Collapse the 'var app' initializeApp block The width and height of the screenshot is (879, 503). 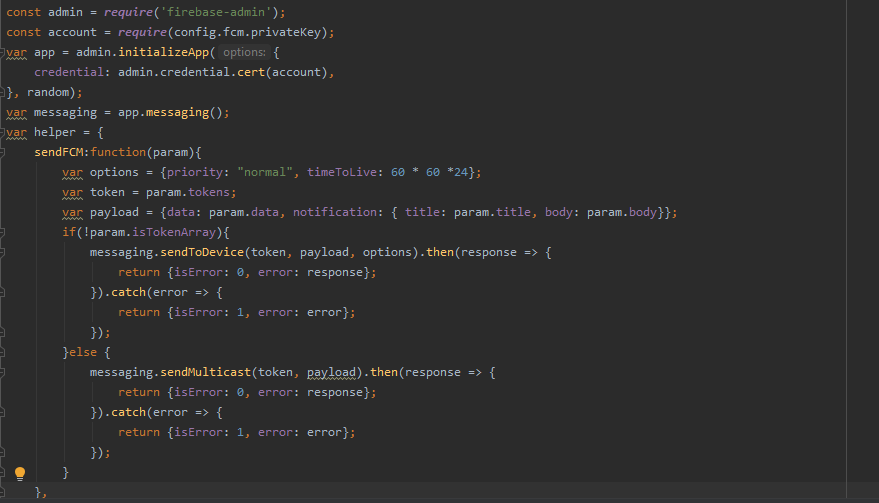click(4, 52)
